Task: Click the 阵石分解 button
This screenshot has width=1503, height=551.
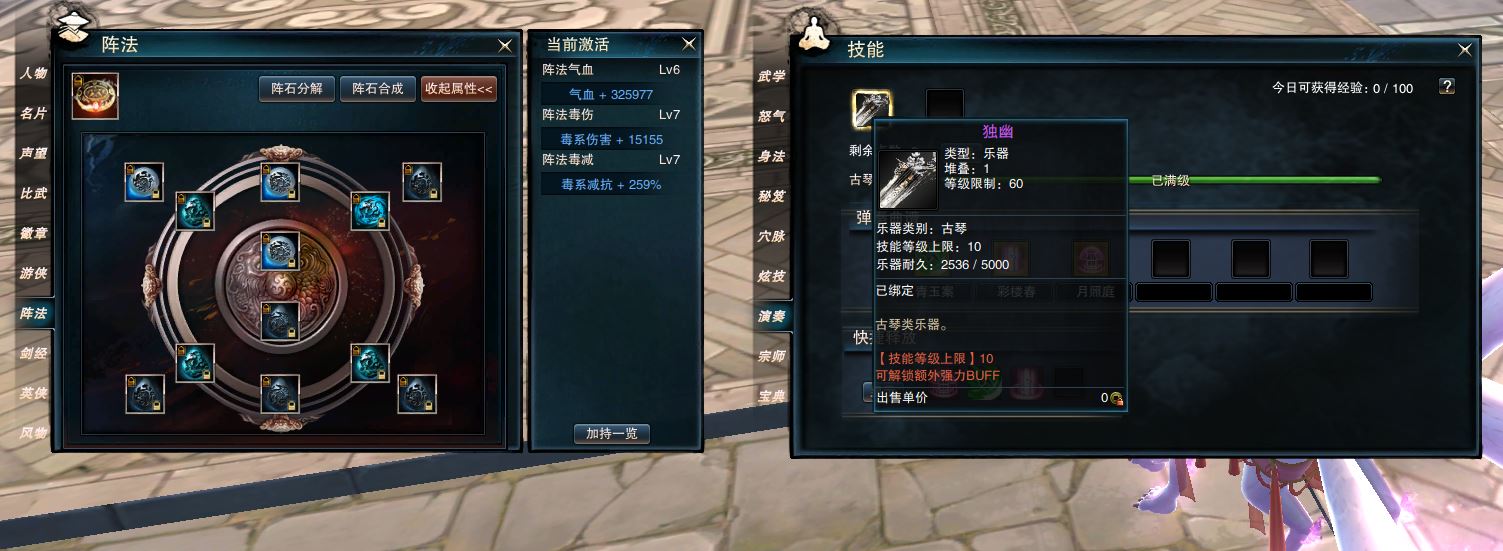Action: point(297,89)
